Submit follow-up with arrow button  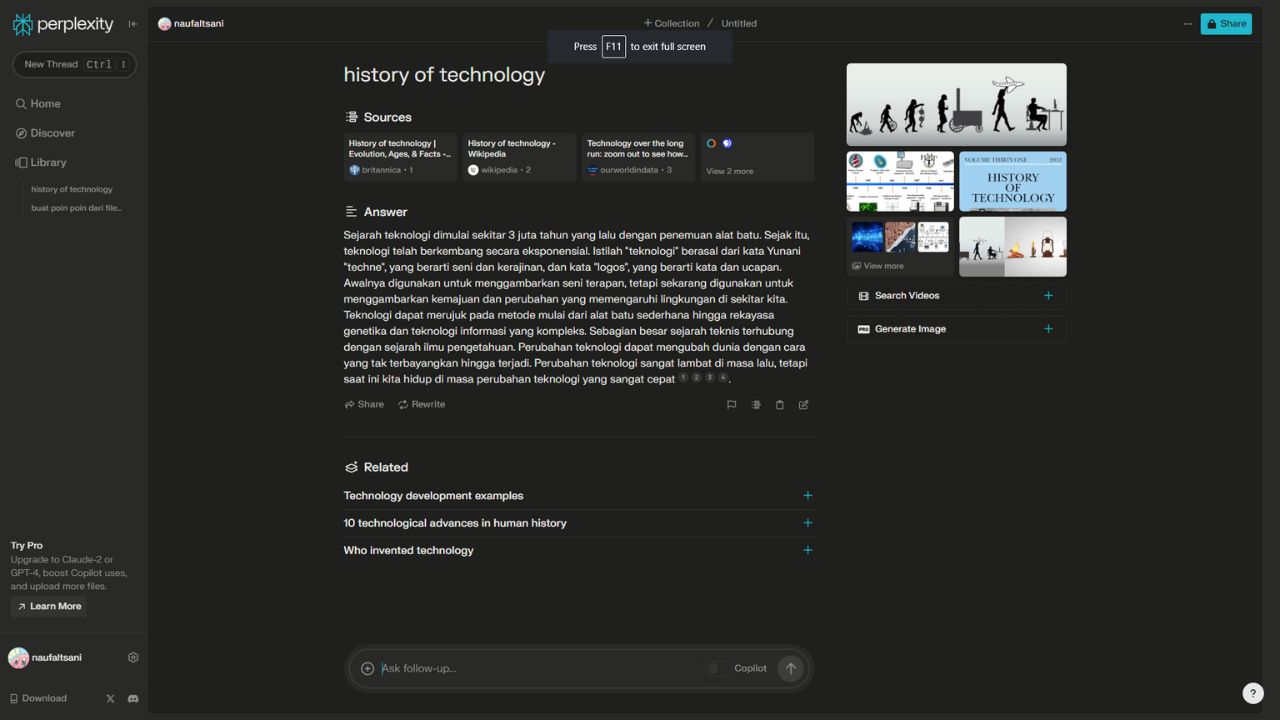(x=790, y=669)
